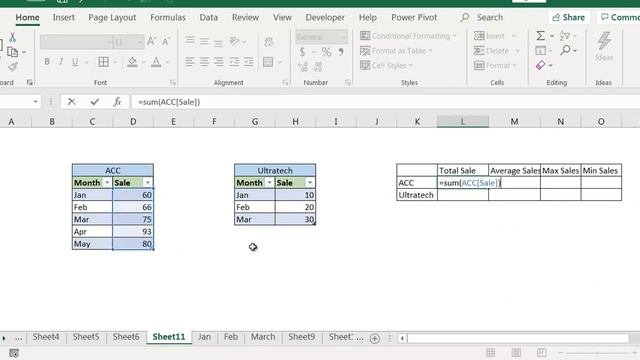Click the Copy icon

[x=13, y=52]
